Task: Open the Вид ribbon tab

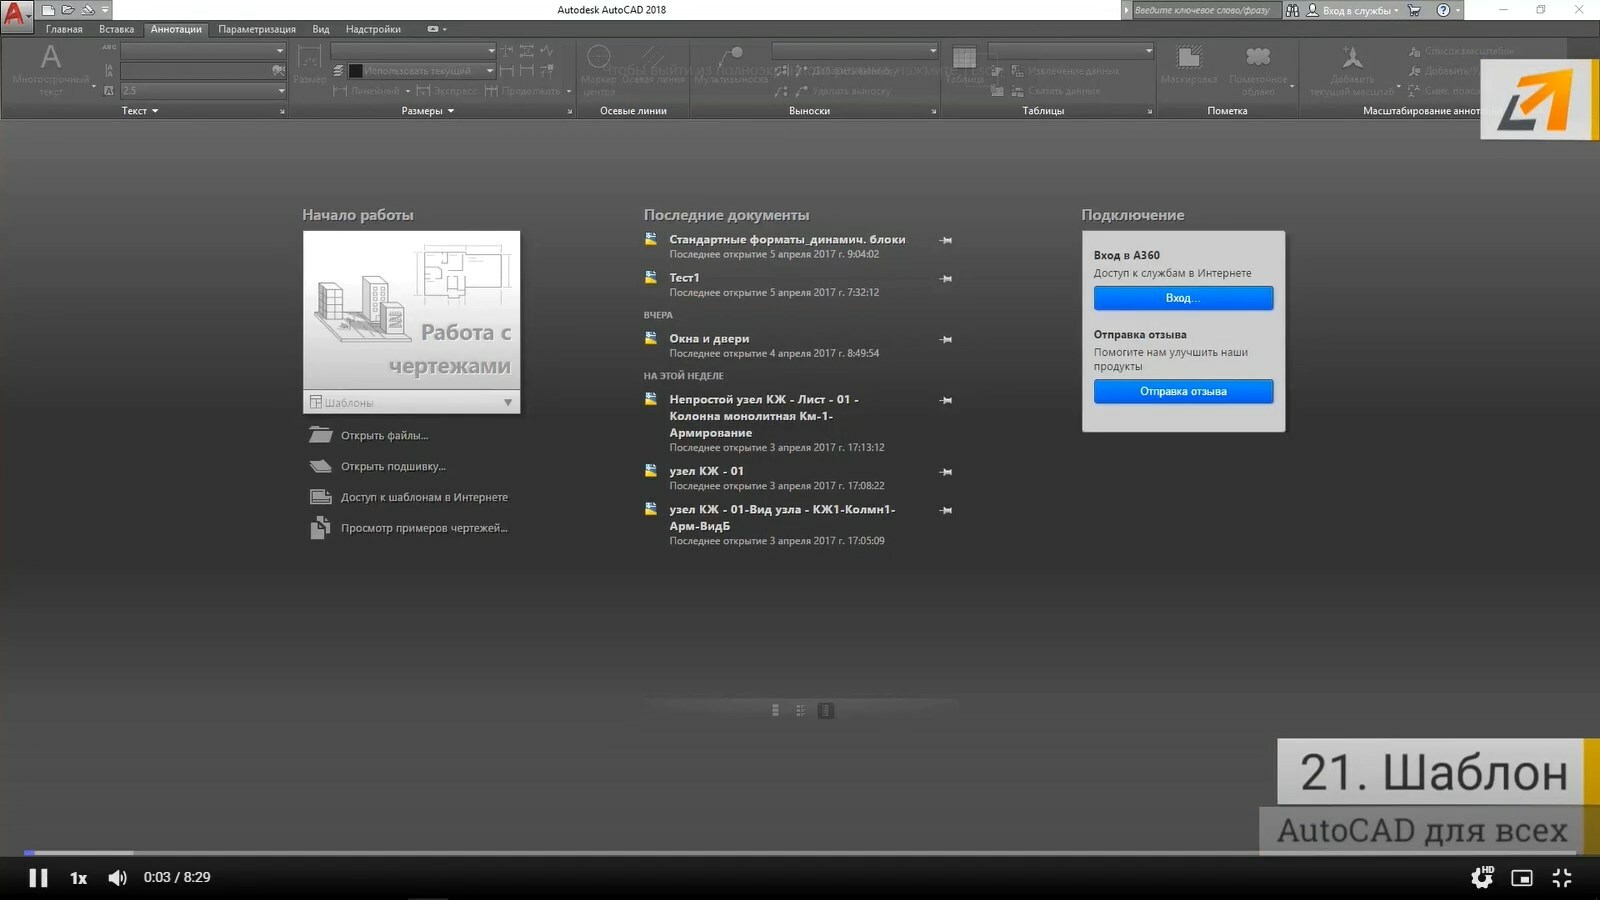Action: click(321, 29)
